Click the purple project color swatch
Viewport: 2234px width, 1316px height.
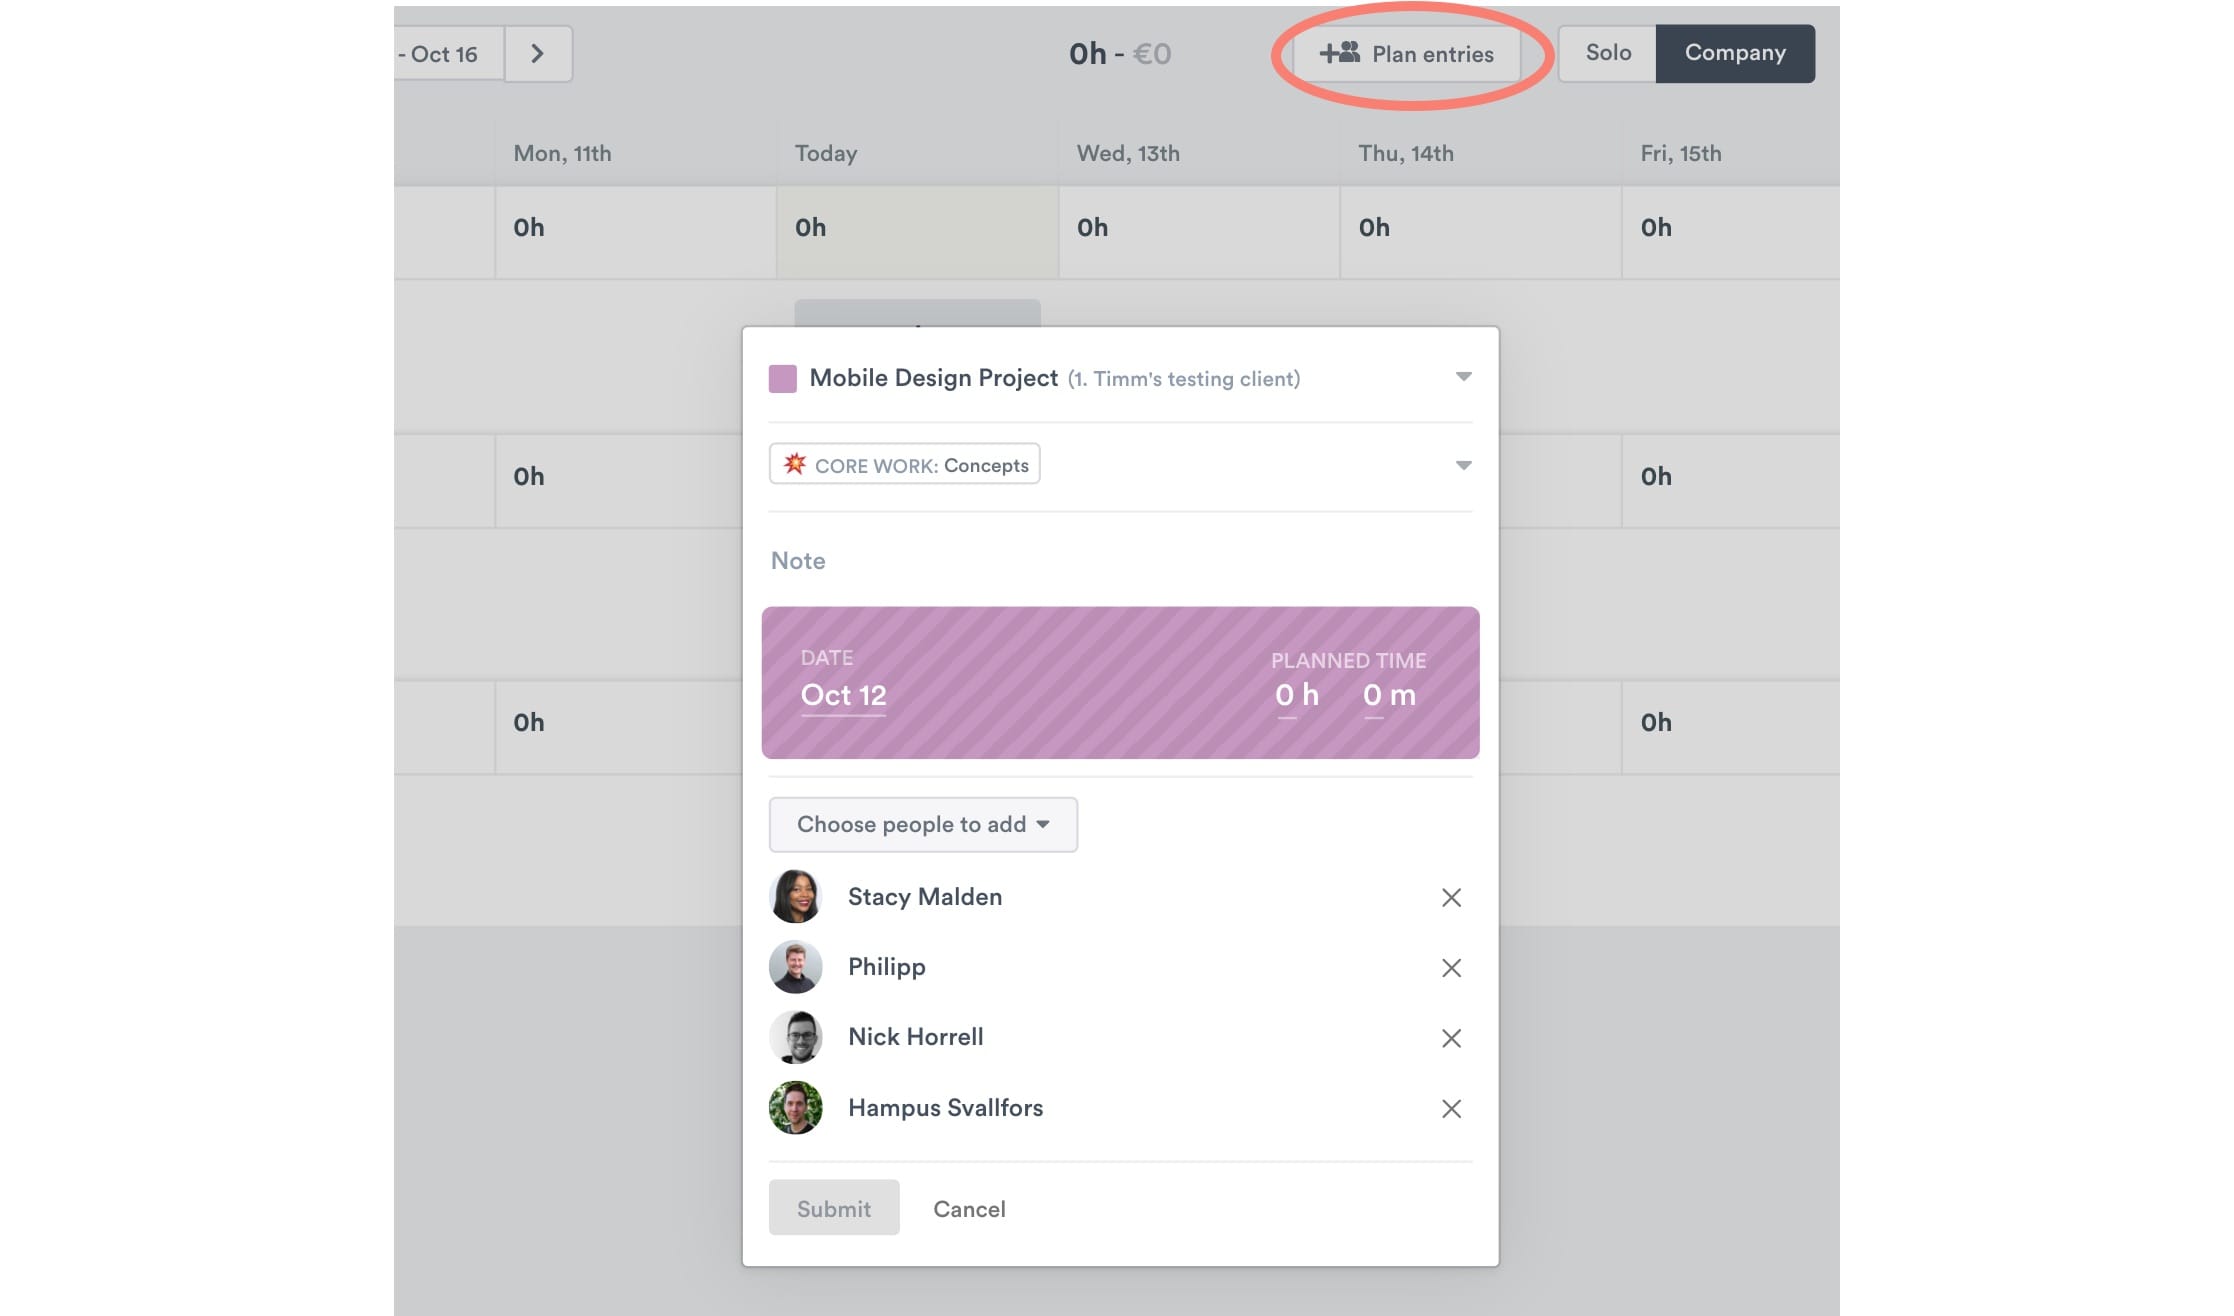(782, 378)
